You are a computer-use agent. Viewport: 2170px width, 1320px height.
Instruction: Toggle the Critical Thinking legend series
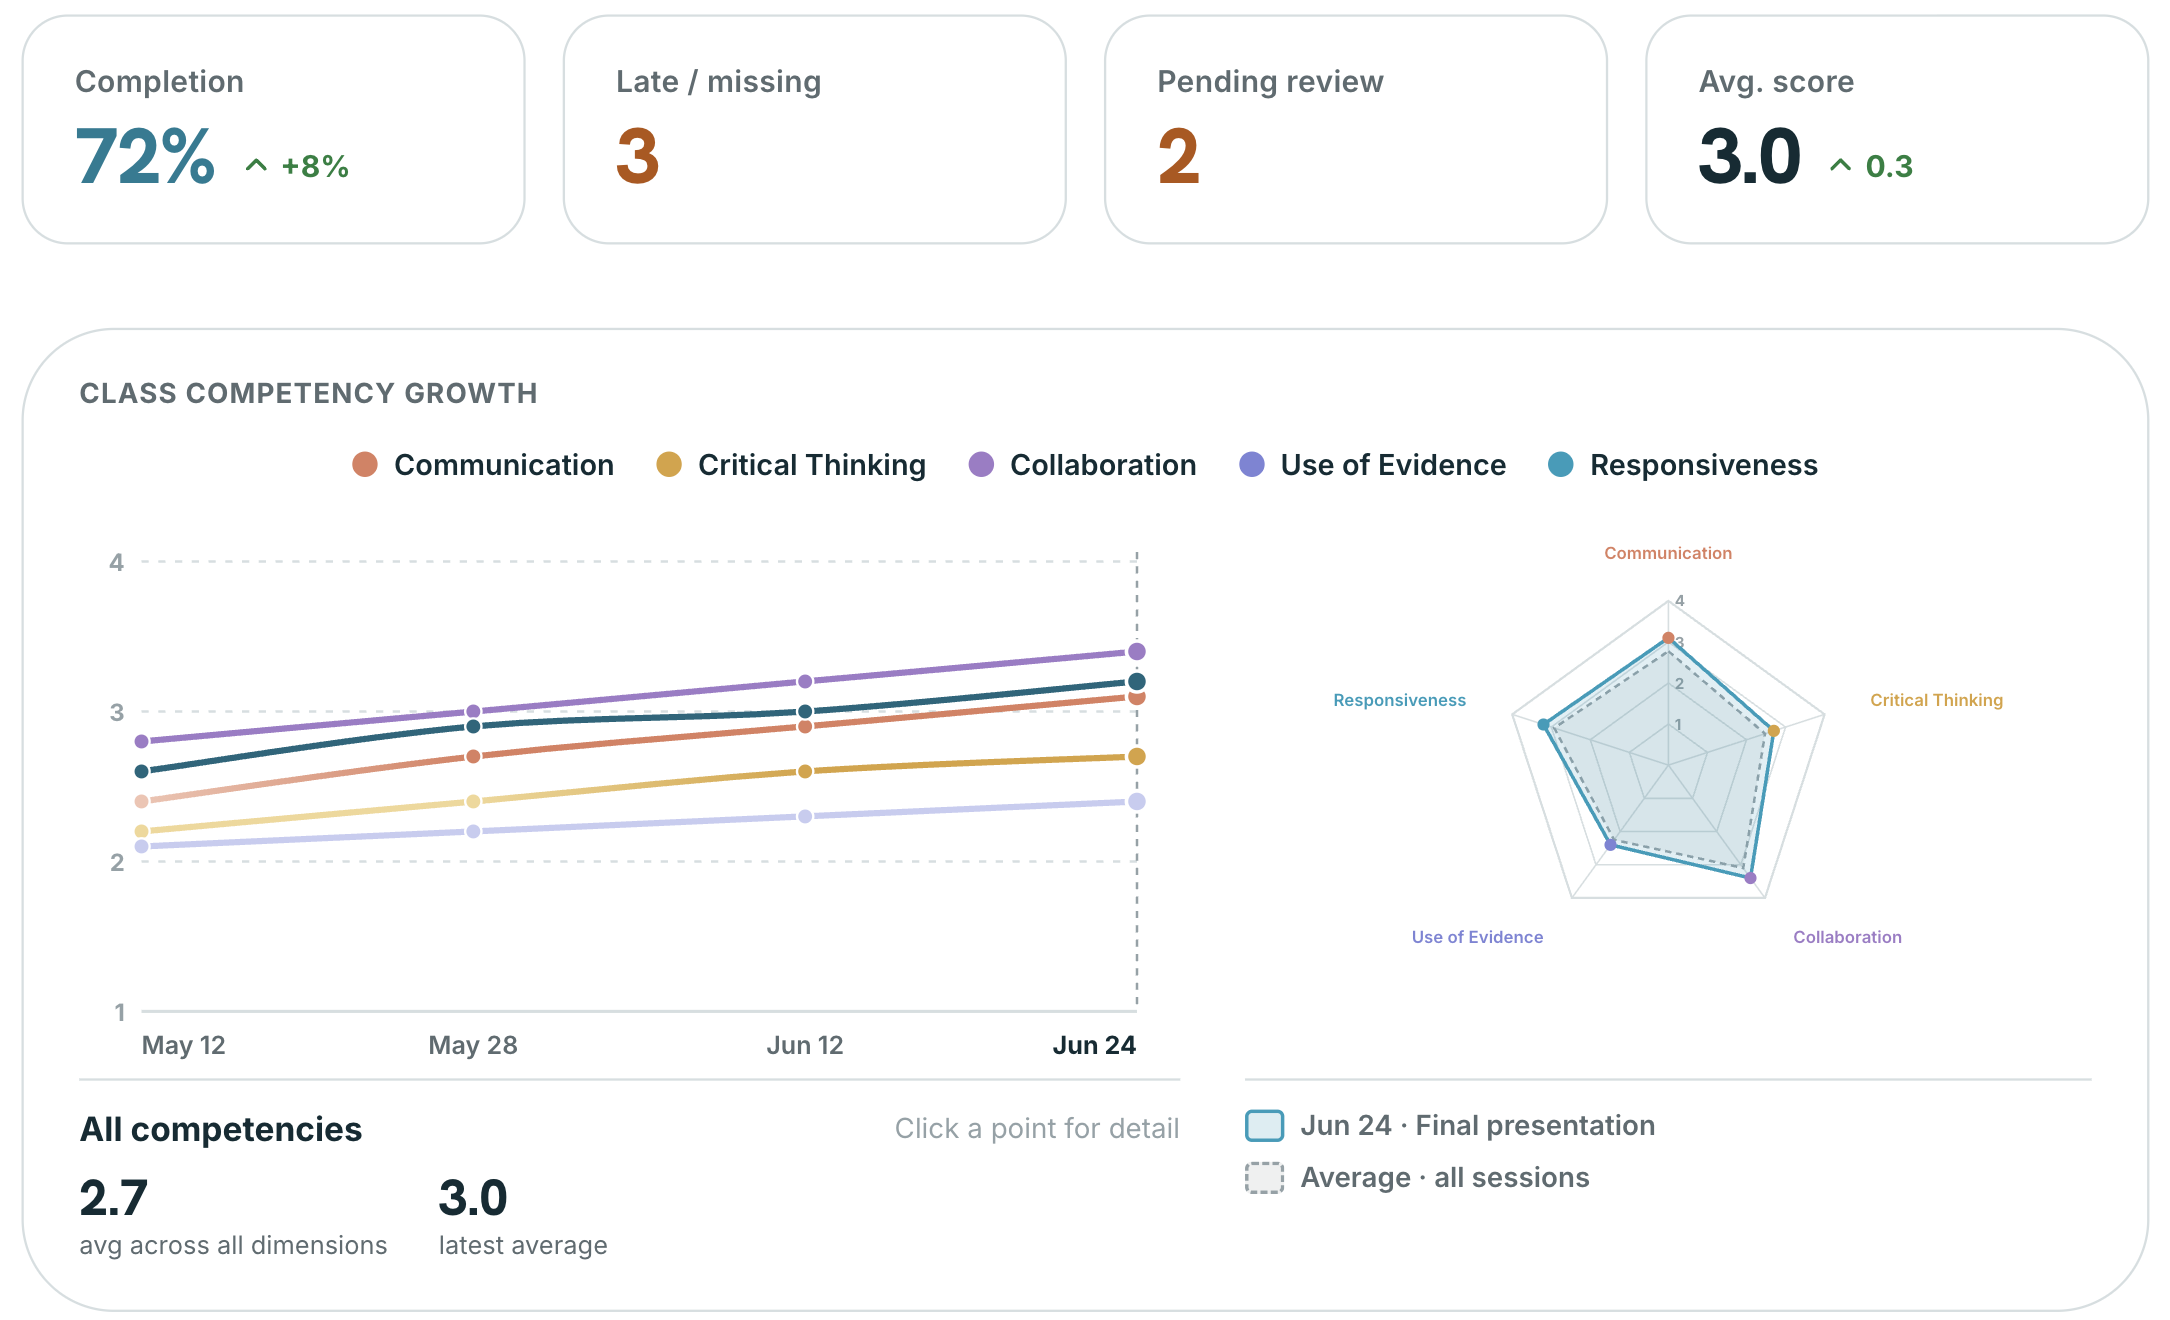[791, 465]
